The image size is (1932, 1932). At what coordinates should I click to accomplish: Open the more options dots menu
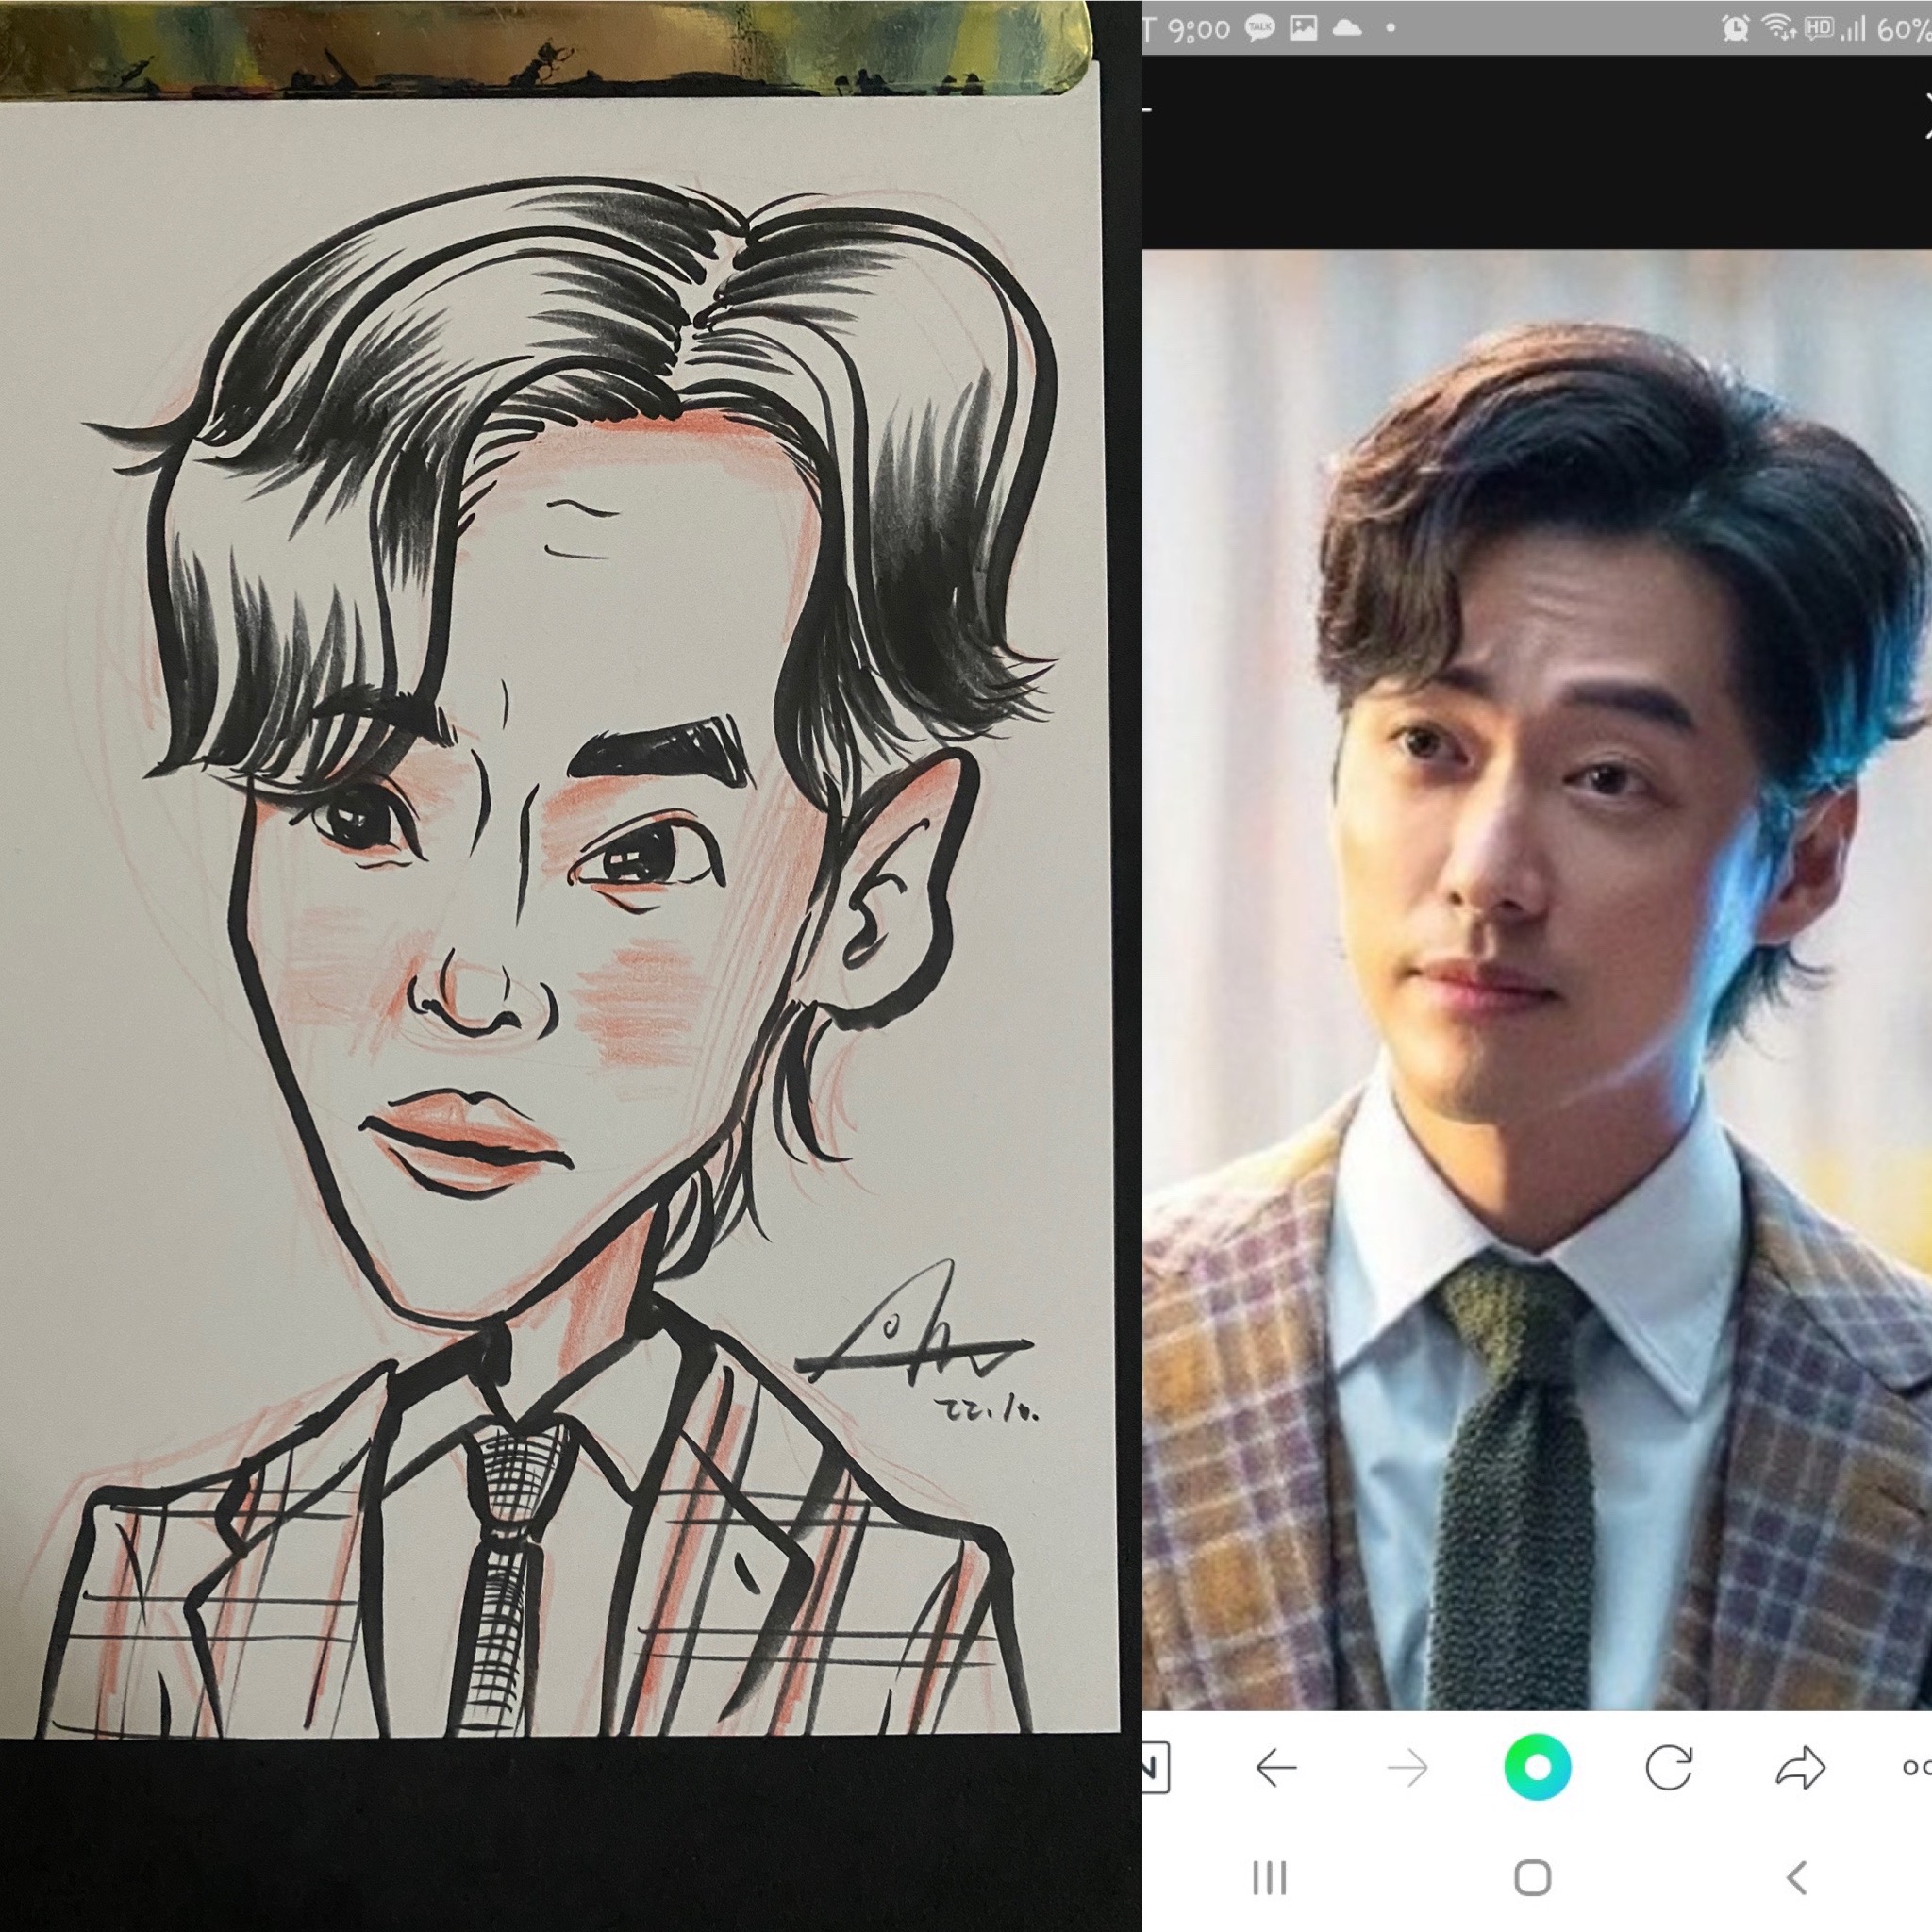click(x=1916, y=1768)
